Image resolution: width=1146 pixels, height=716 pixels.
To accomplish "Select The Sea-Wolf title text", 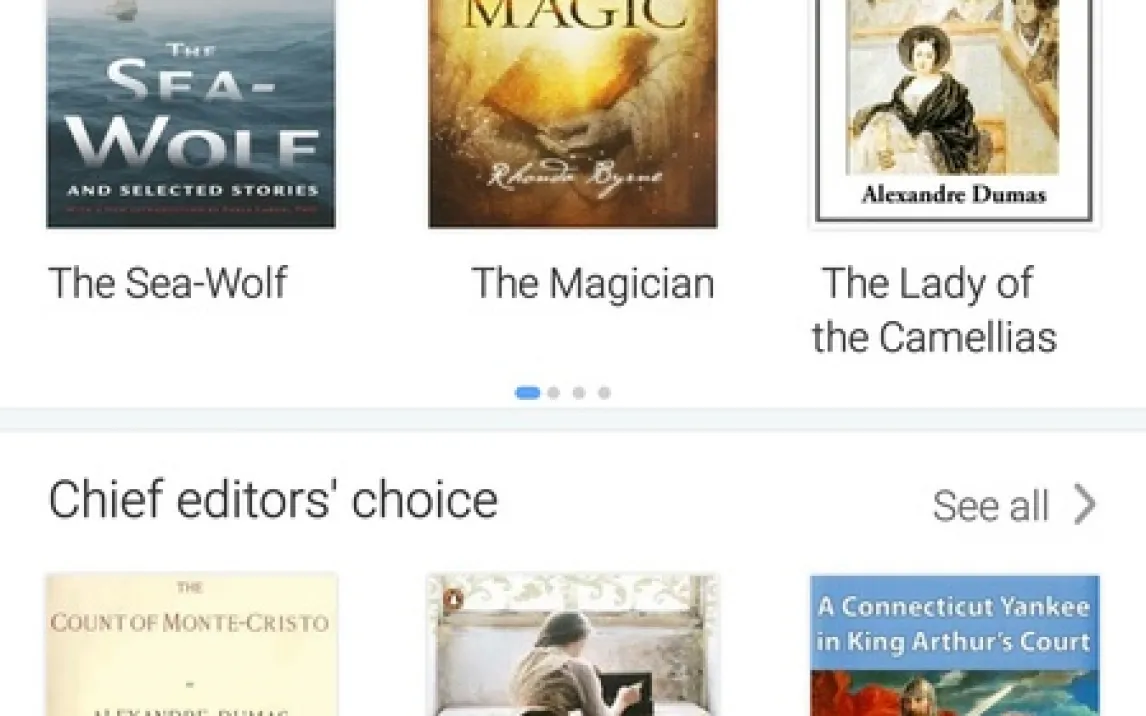I will click(167, 283).
